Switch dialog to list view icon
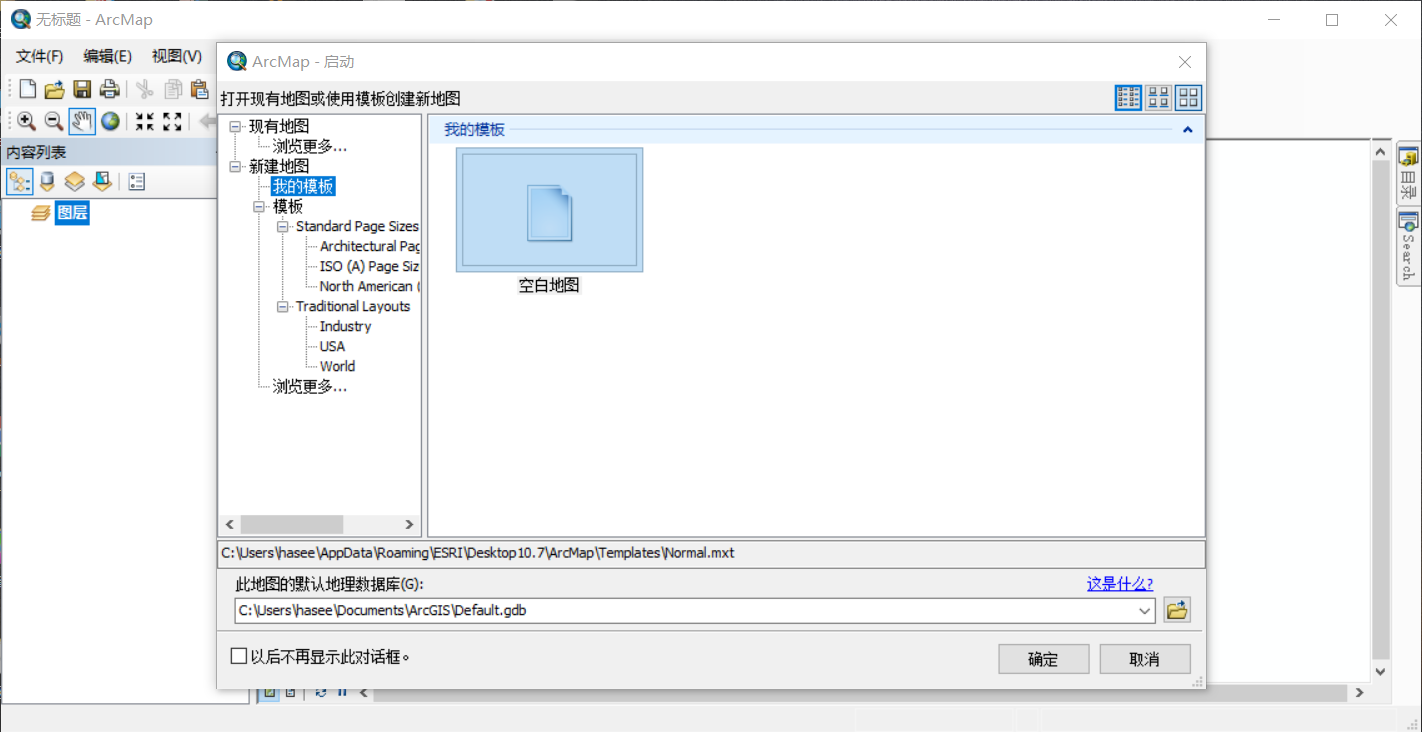Screen dimensions: 1422x732 click(x=1128, y=97)
